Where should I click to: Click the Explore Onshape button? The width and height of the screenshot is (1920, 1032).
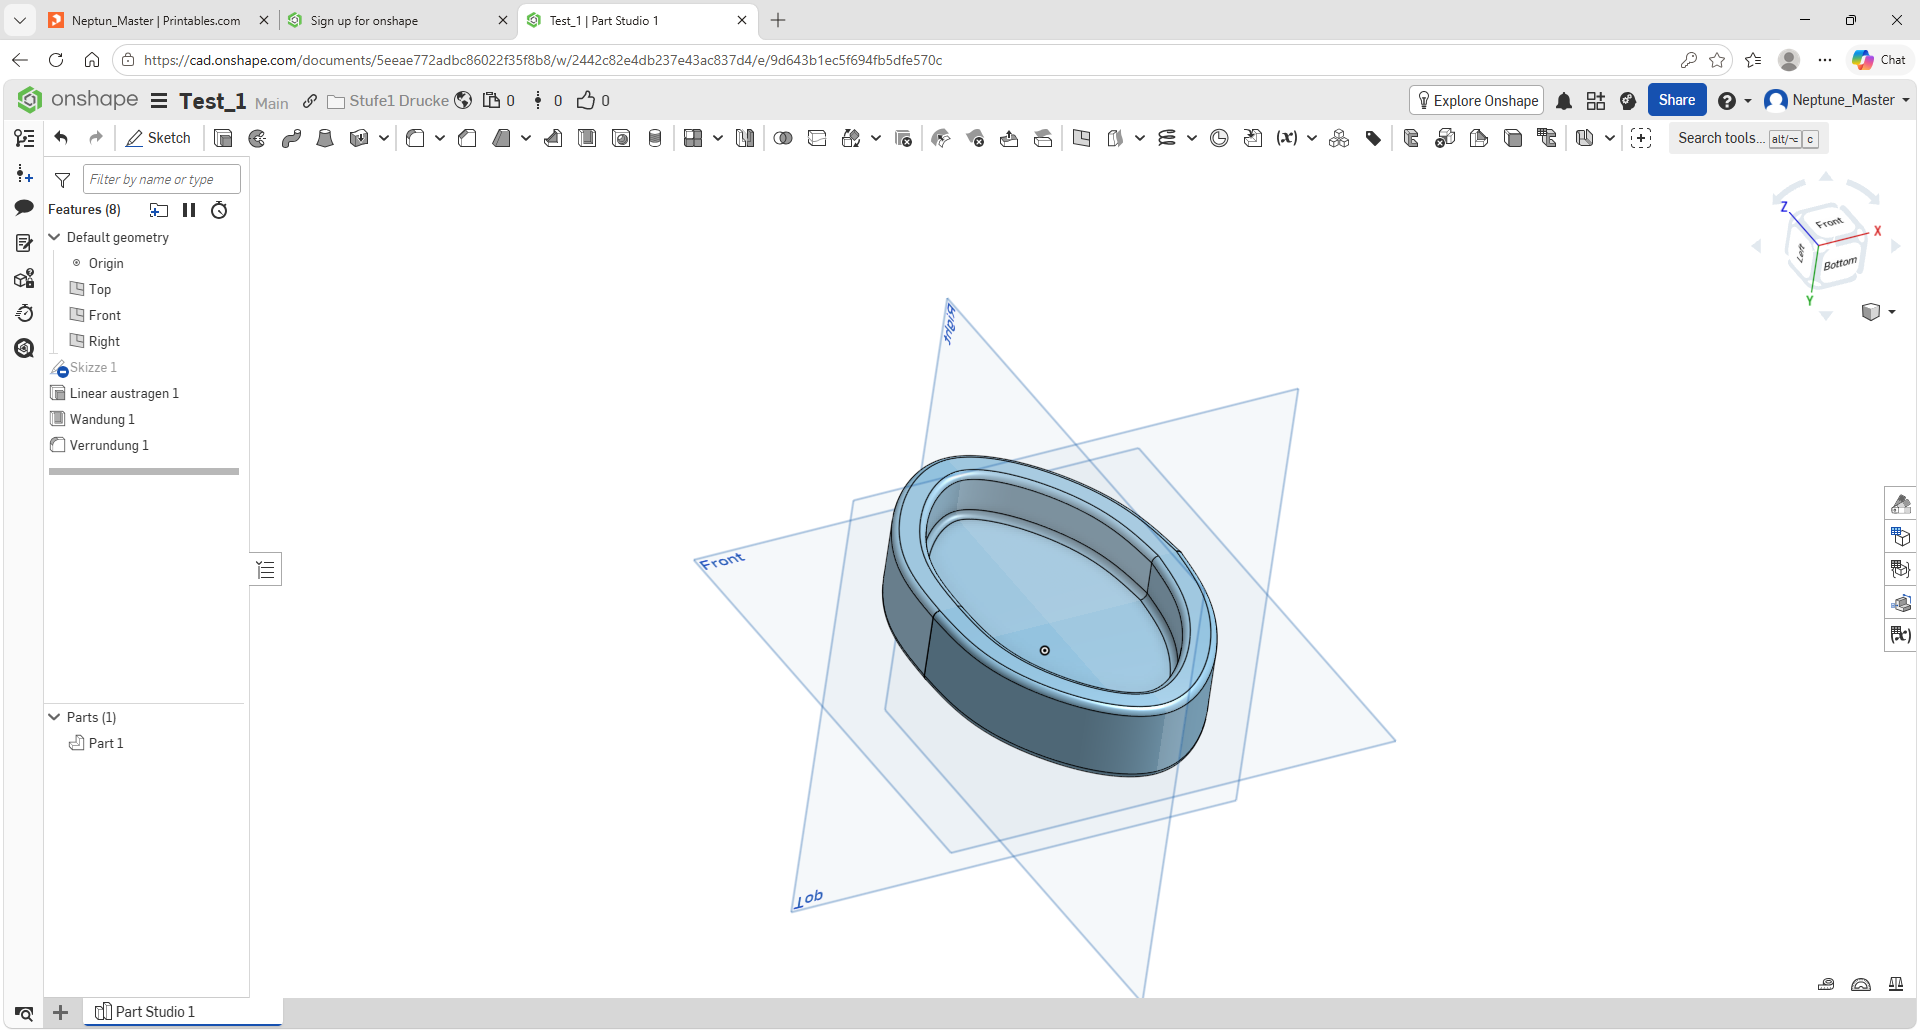1476,100
